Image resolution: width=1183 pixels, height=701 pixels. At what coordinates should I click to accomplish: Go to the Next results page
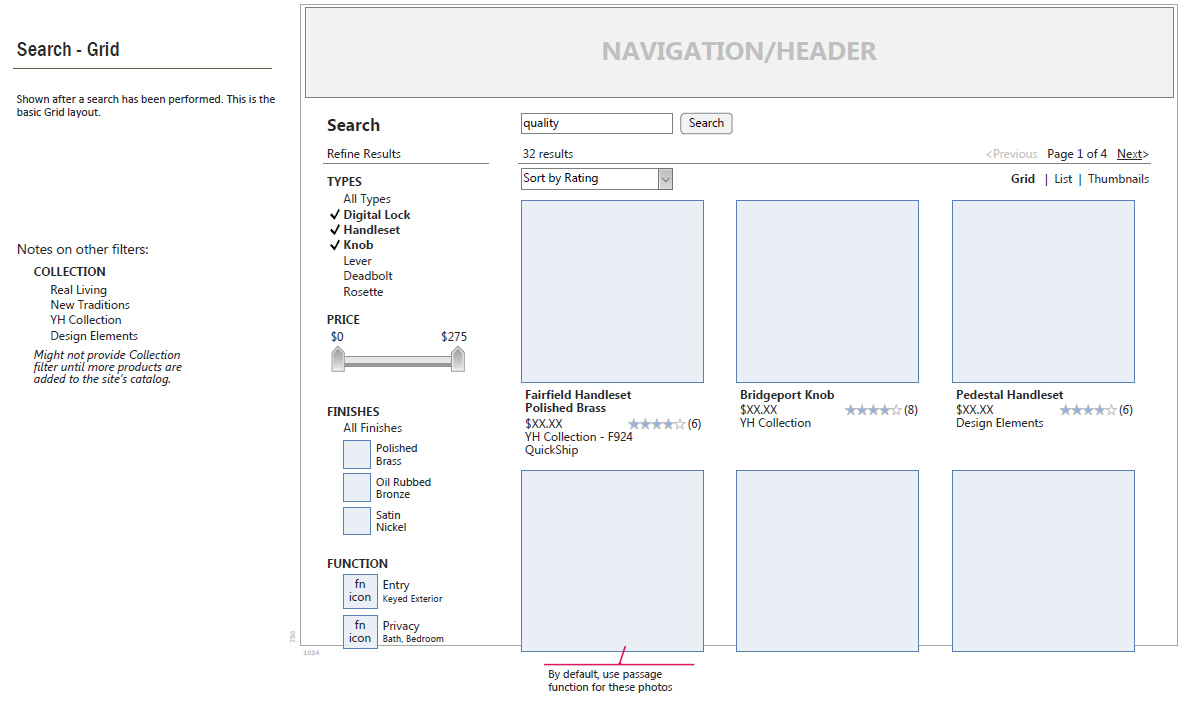[1132, 154]
